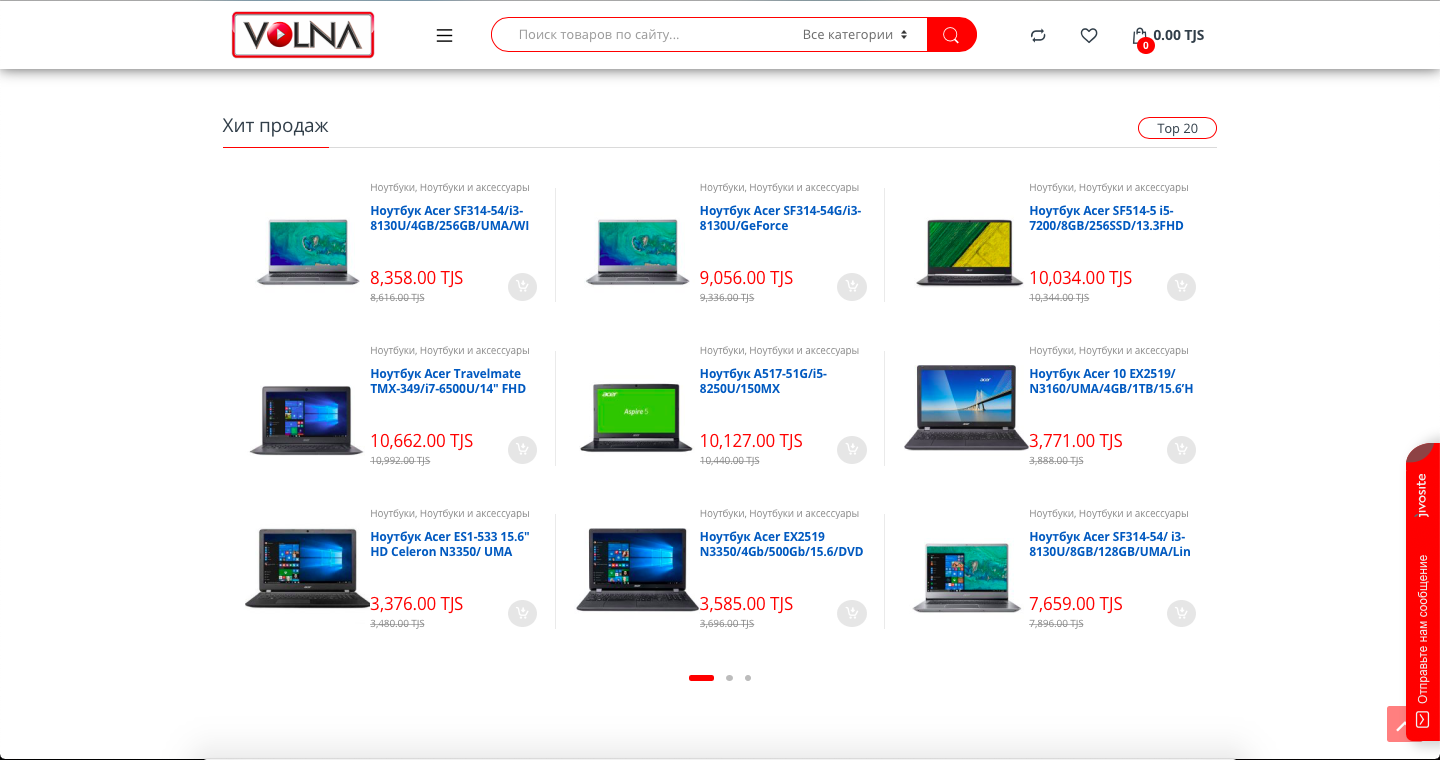Go to first carousel page indicator
Image resolution: width=1440 pixels, height=760 pixels.
[701, 678]
